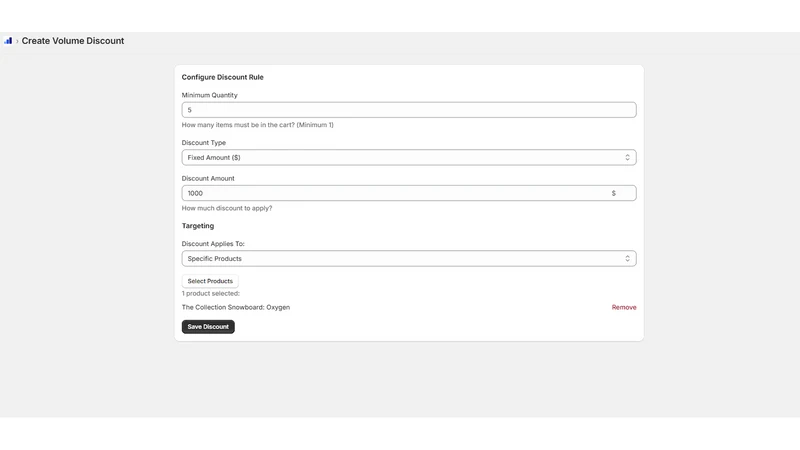
Task: Click the Select Products button
Action: pos(210,281)
